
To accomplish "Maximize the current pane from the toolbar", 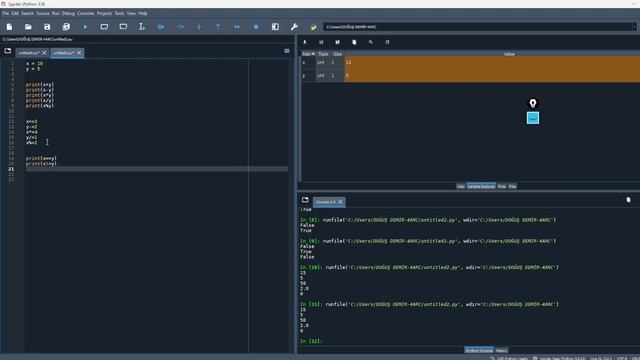I will click(275, 27).
